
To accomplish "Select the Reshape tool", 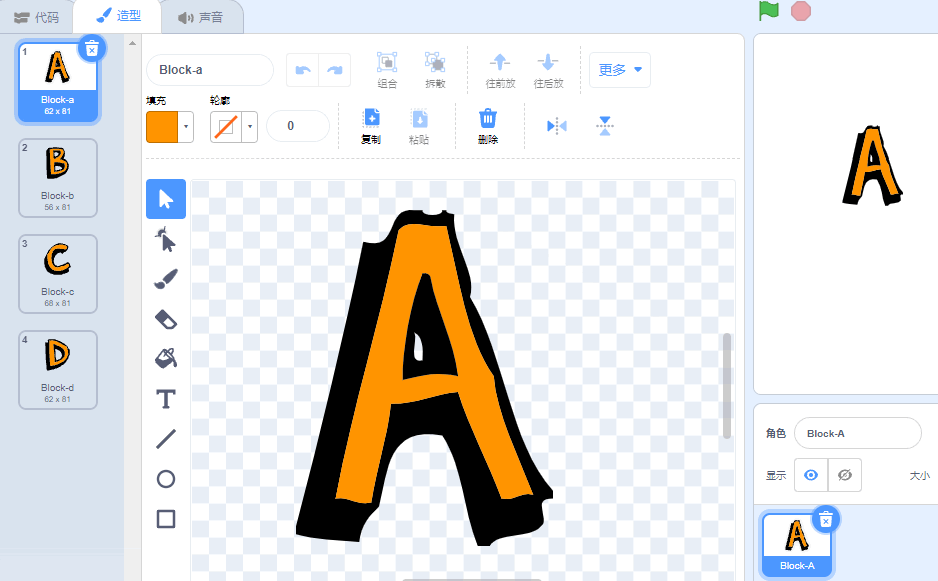I will click(166, 239).
